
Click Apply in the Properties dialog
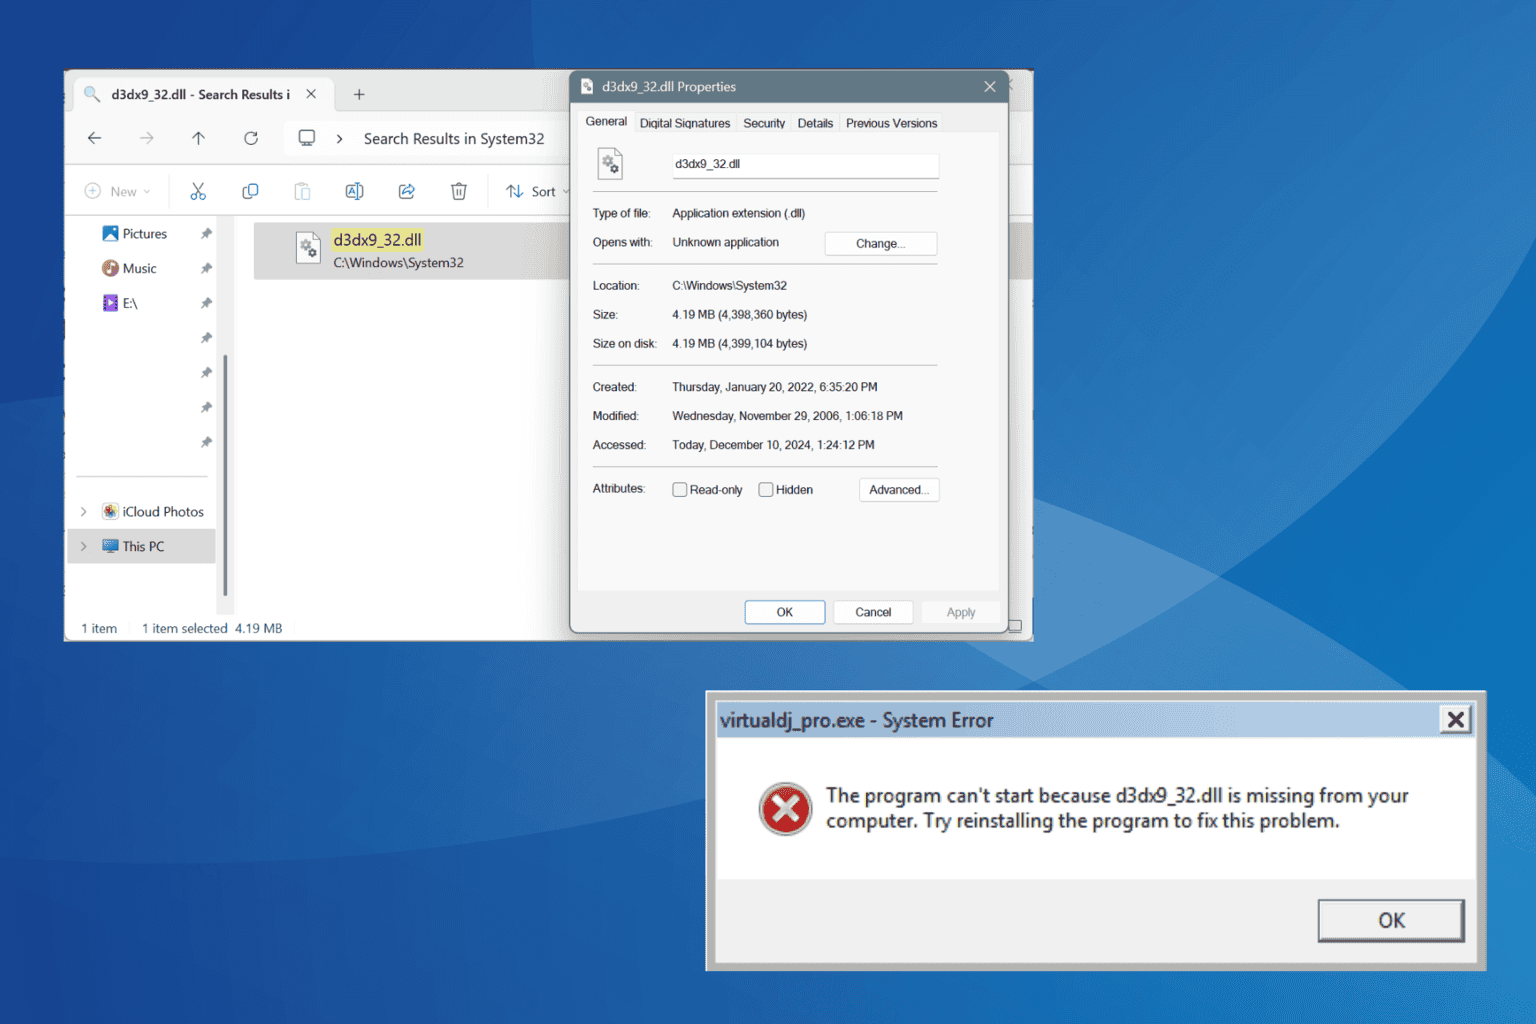coord(961,612)
